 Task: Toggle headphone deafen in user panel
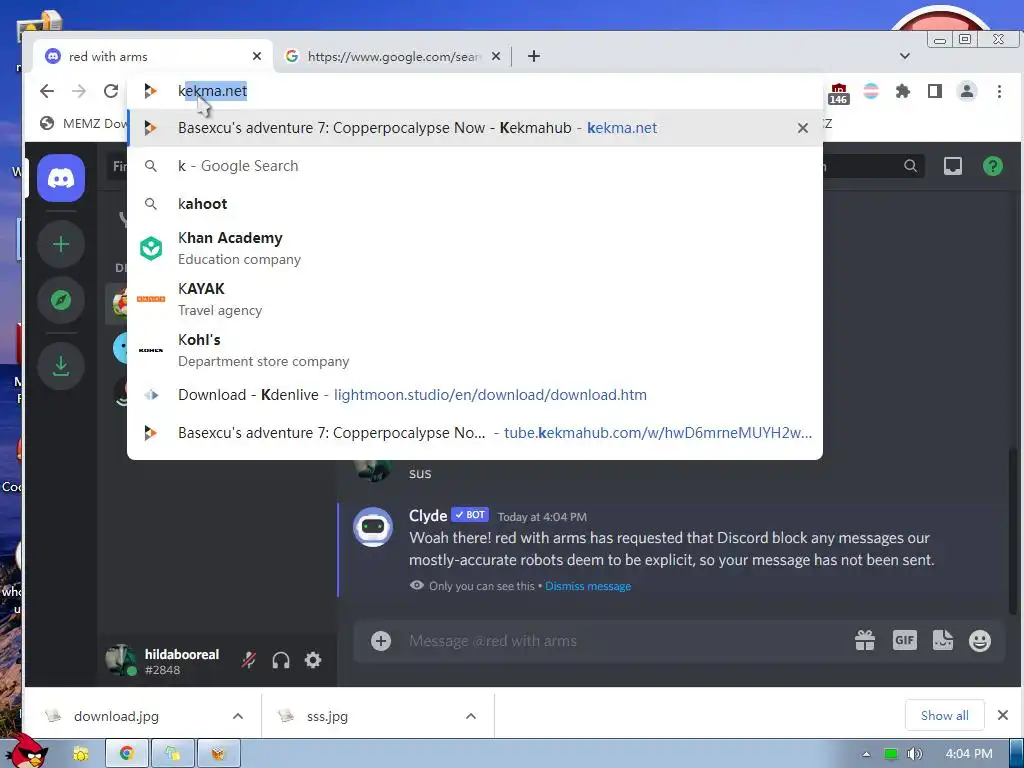[x=281, y=660]
